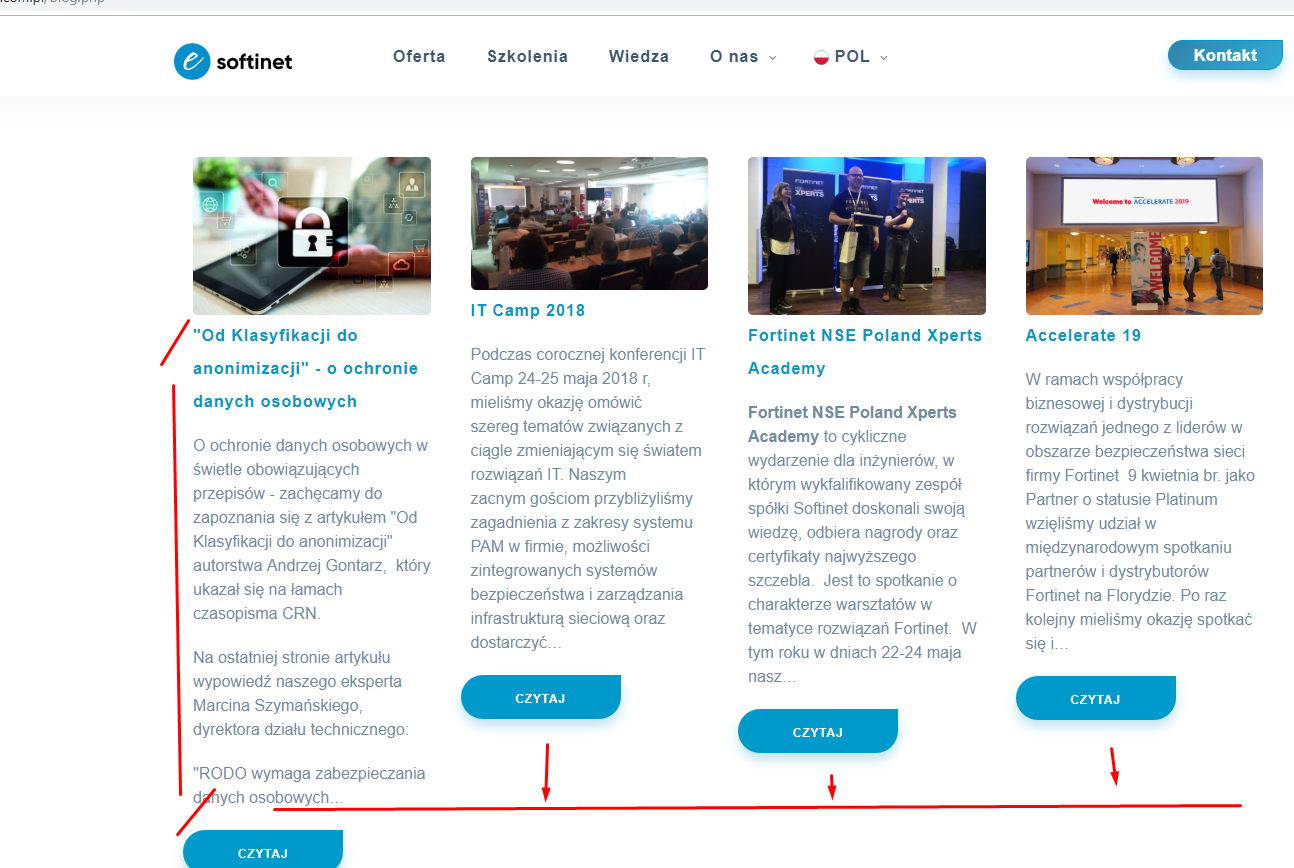
Task: Click the text "Partner o statusie Platinum"
Action: [1121, 499]
